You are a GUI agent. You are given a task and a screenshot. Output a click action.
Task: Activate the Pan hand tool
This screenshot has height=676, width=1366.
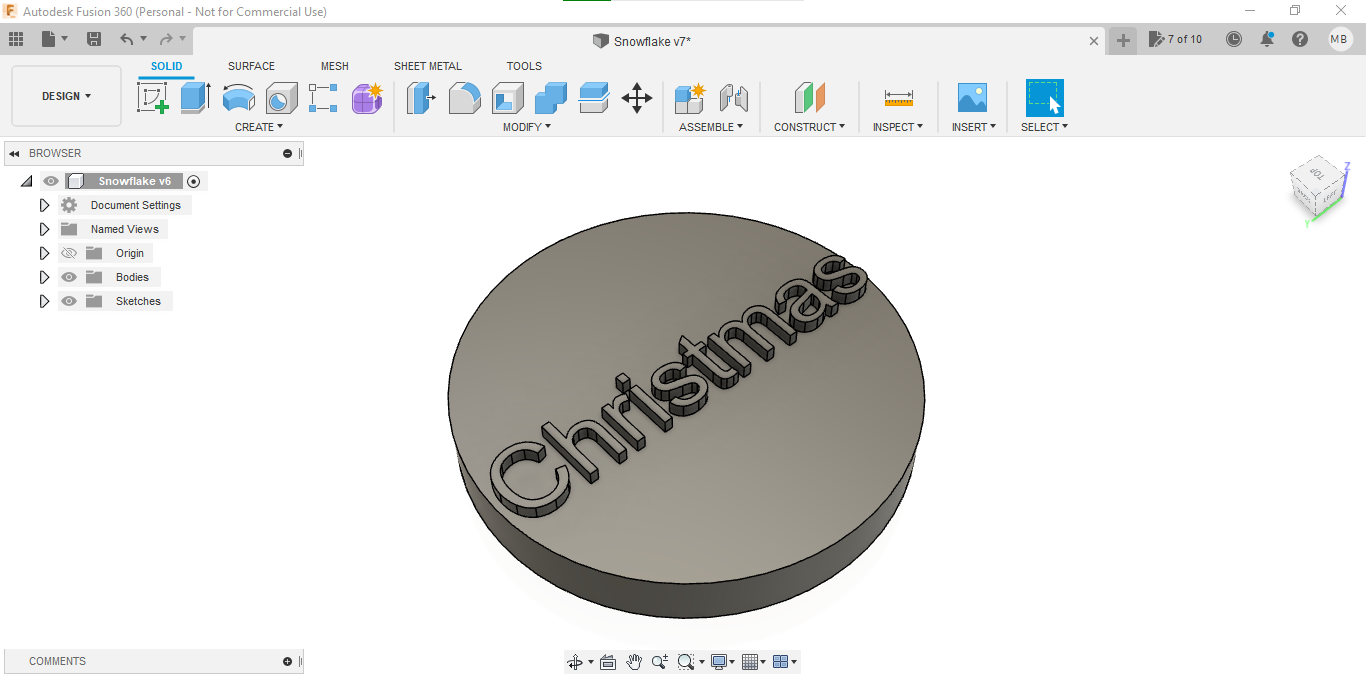click(x=634, y=662)
